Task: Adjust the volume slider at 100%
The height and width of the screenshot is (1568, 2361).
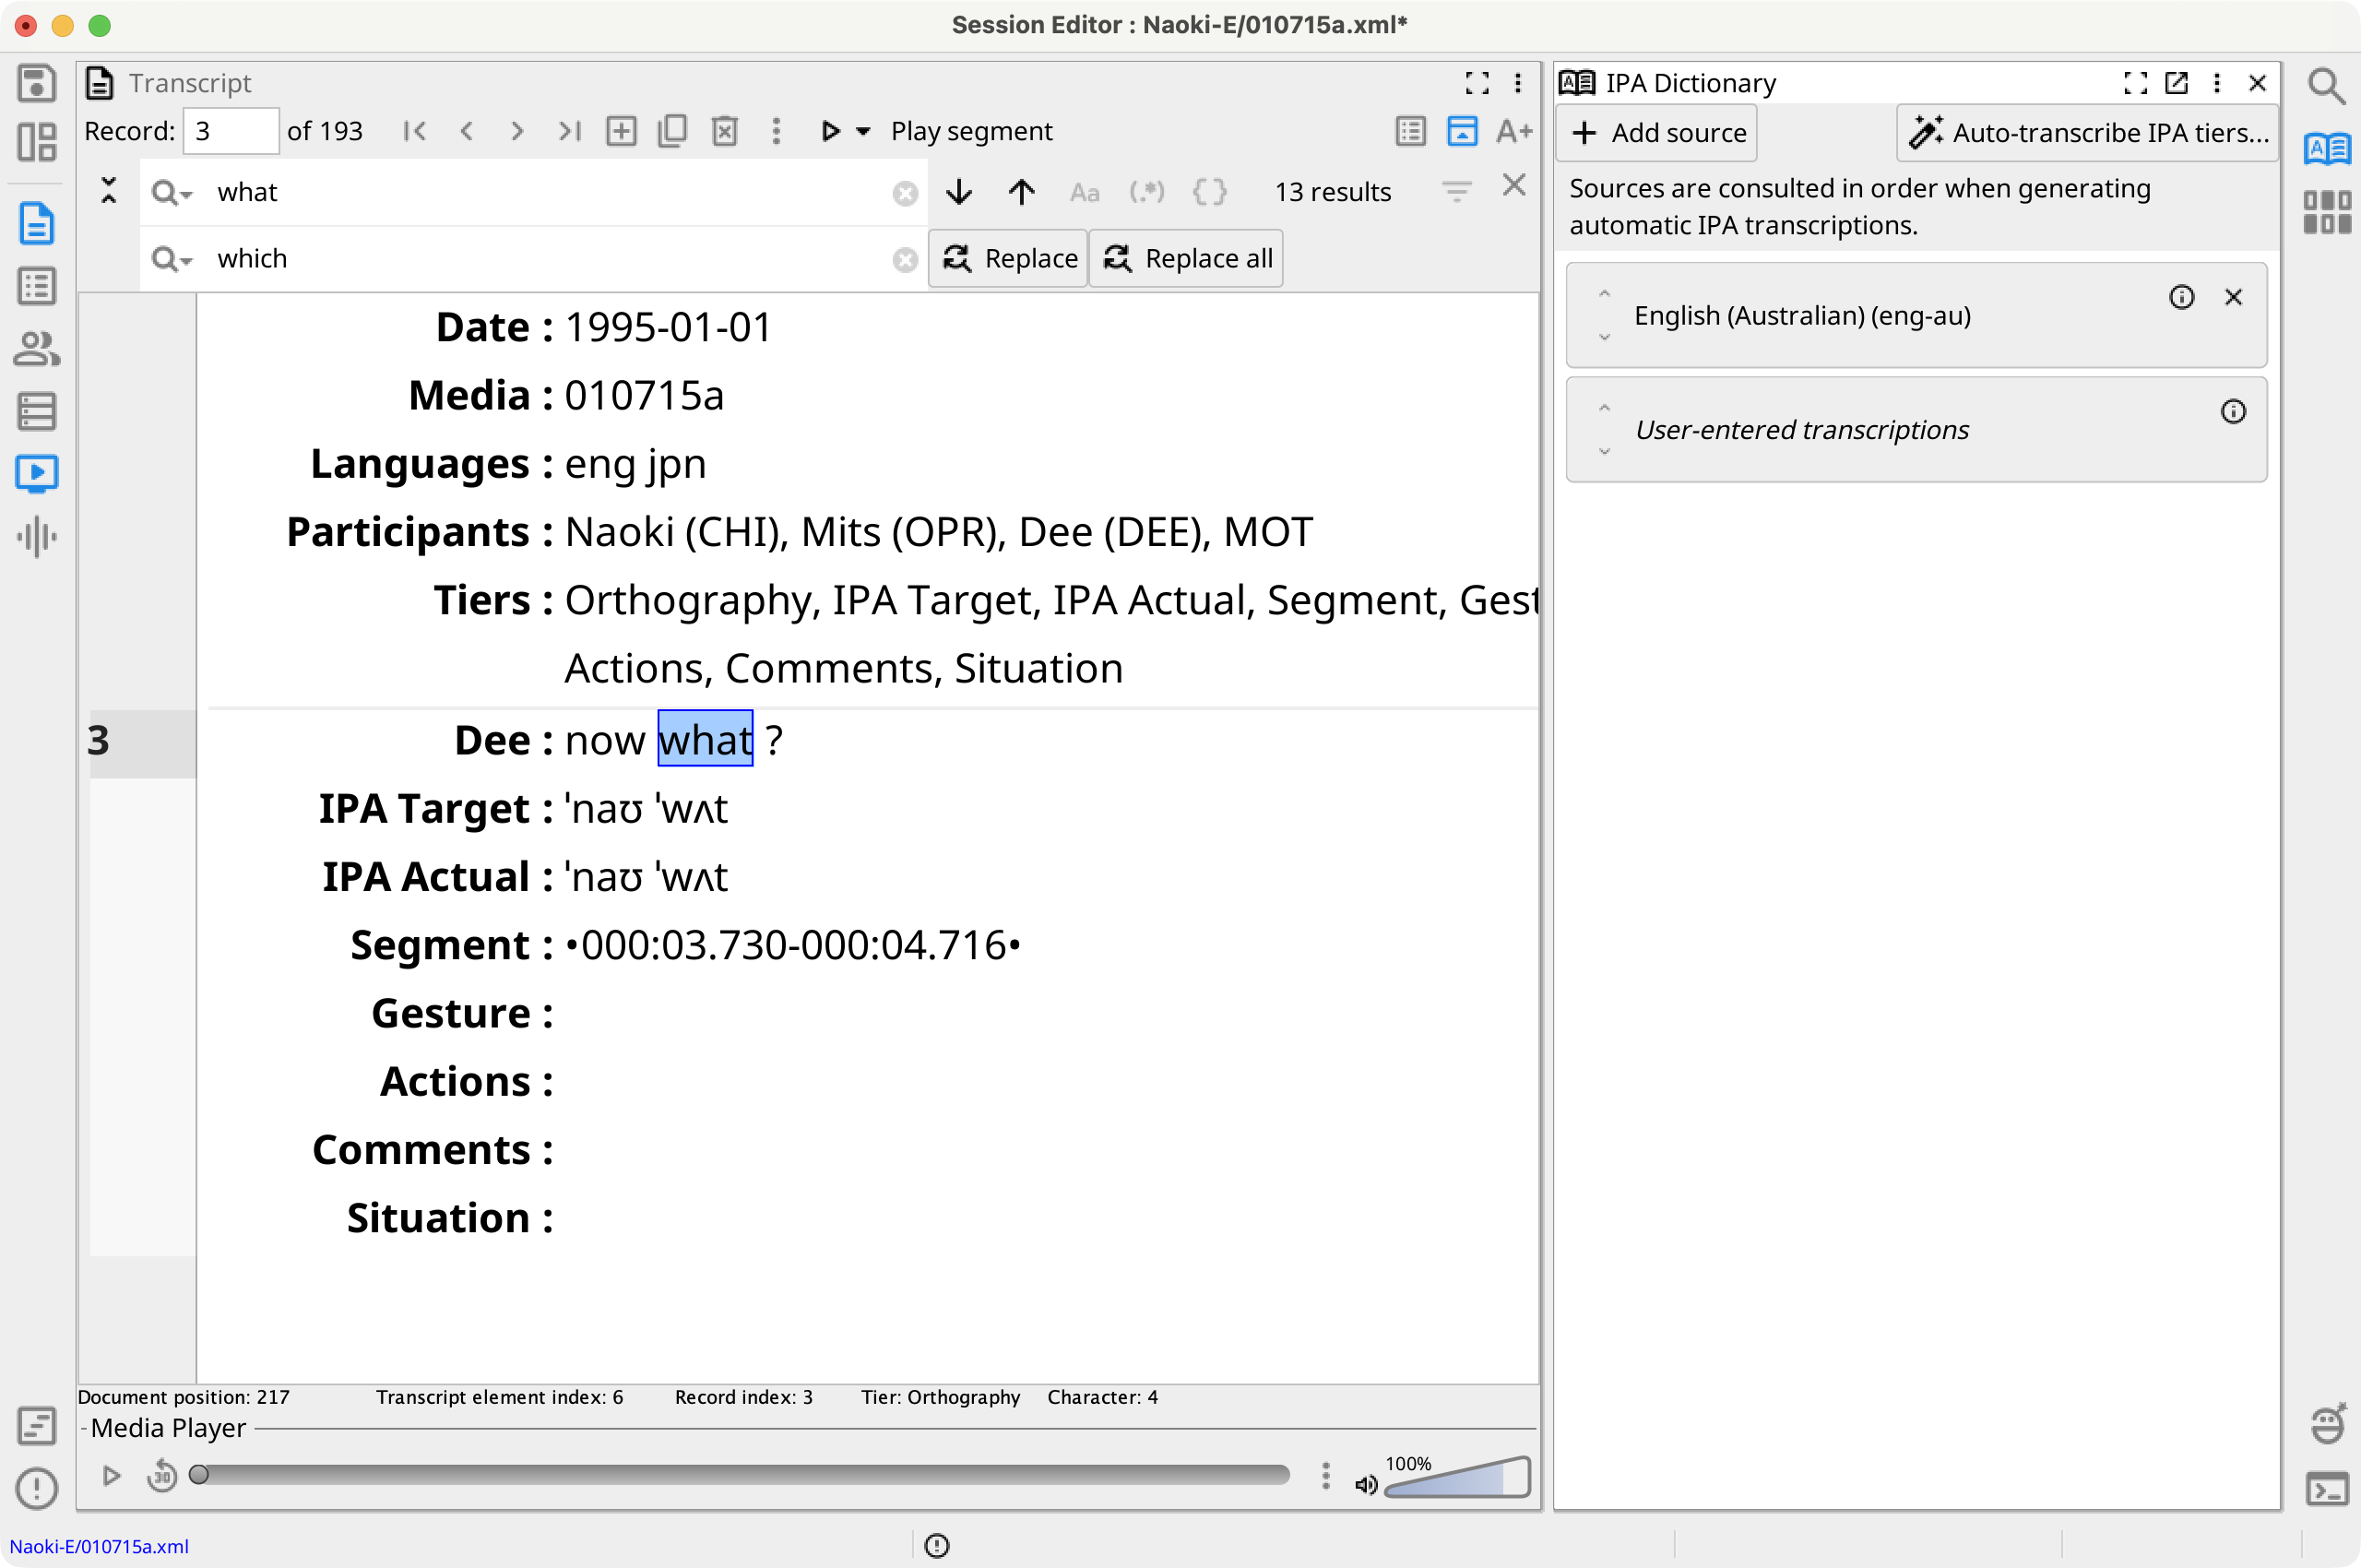Action: coord(1457,1477)
